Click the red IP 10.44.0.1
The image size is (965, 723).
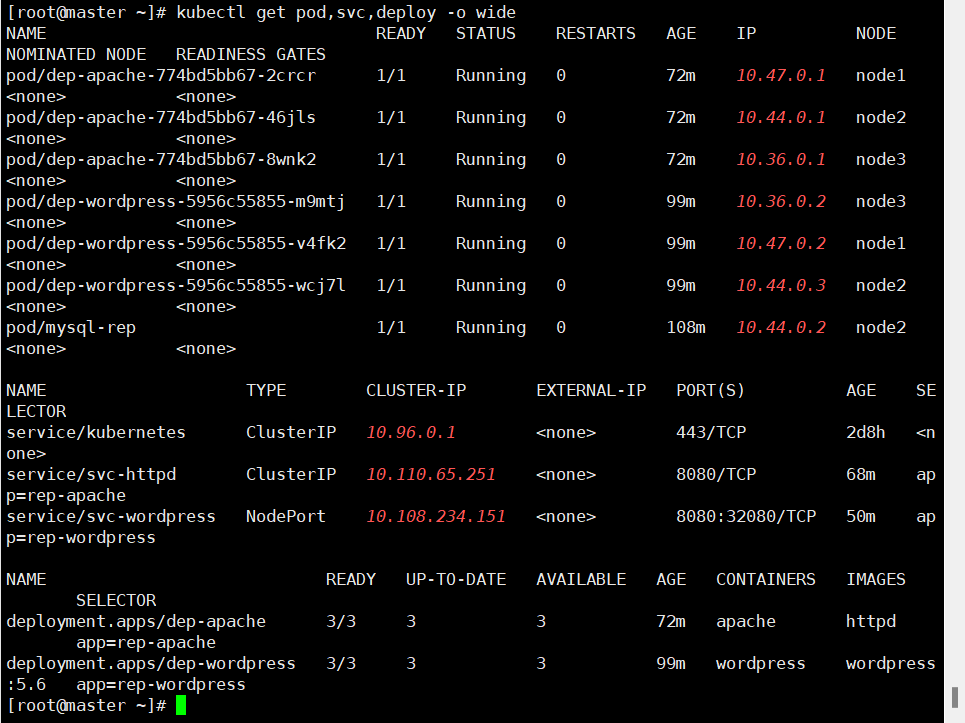click(x=781, y=118)
